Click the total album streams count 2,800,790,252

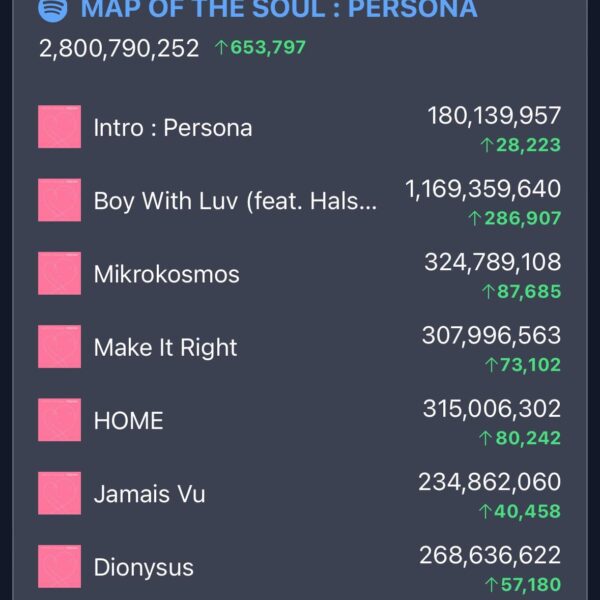point(119,48)
